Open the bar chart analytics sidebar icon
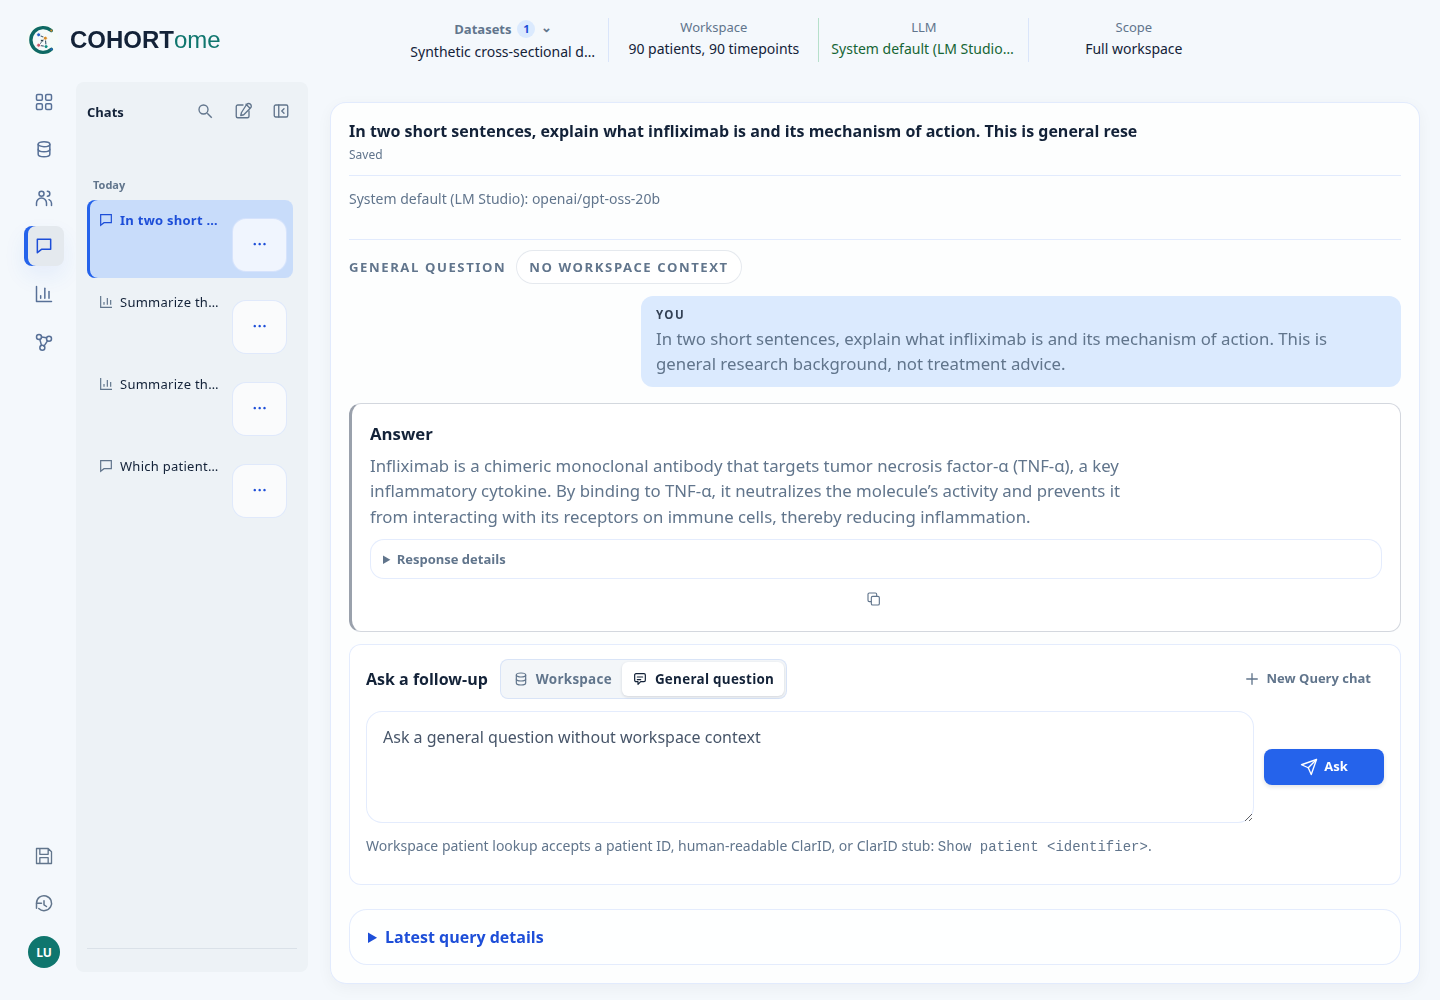1440x1000 pixels. click(x=44, y=294)
